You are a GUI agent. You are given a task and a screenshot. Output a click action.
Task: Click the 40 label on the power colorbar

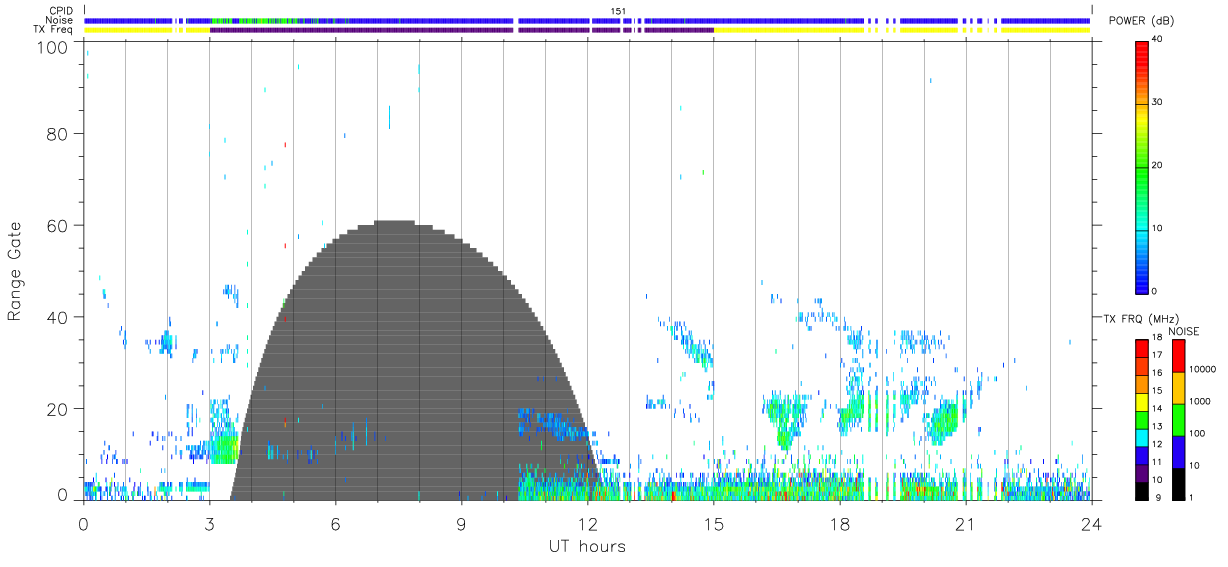click(x=1158, y=39)
